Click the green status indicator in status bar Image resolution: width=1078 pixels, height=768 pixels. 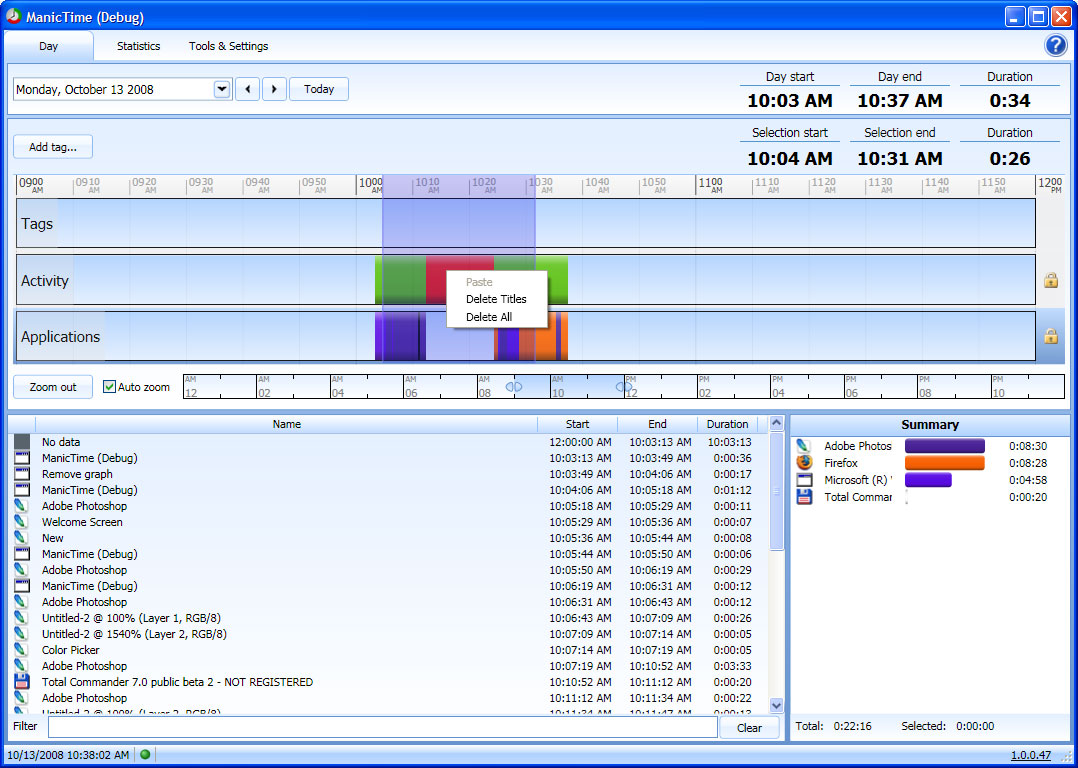145,754
